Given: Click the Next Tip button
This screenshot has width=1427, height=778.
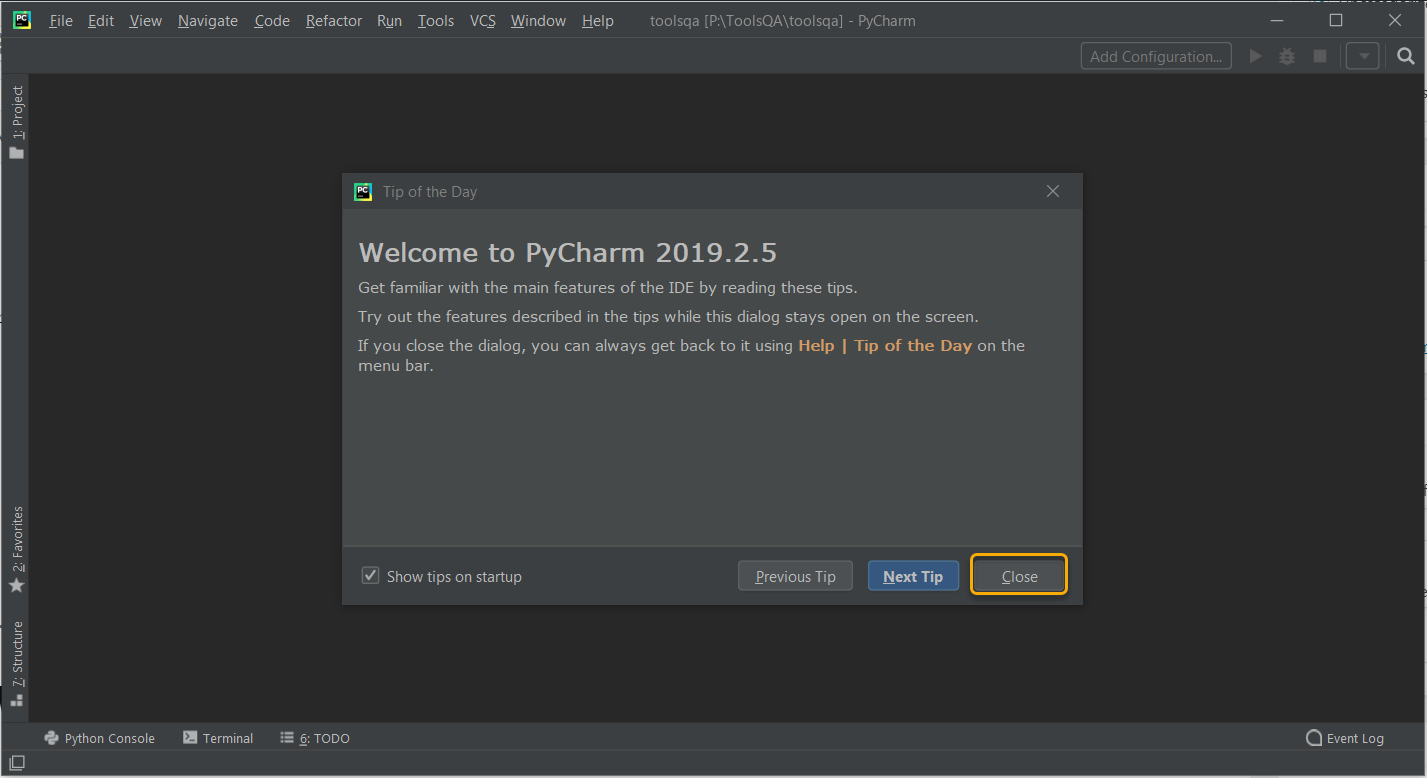Looking at the screenshot, I should click(x=913, y=576).
